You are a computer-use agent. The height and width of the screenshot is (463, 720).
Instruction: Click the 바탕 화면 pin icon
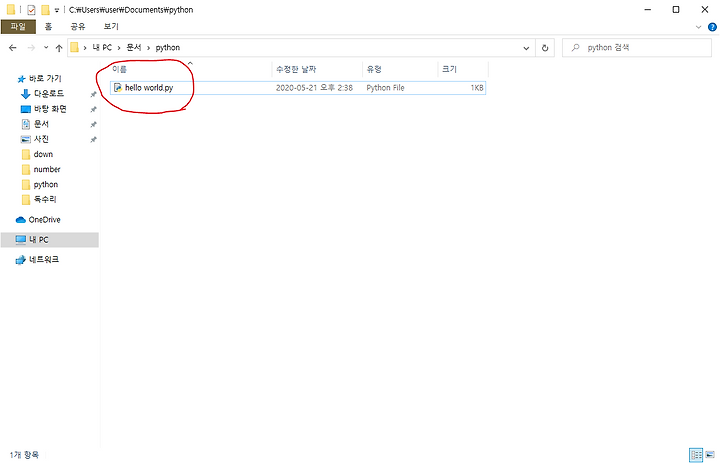pyautogui.click(x=93, y=109)
